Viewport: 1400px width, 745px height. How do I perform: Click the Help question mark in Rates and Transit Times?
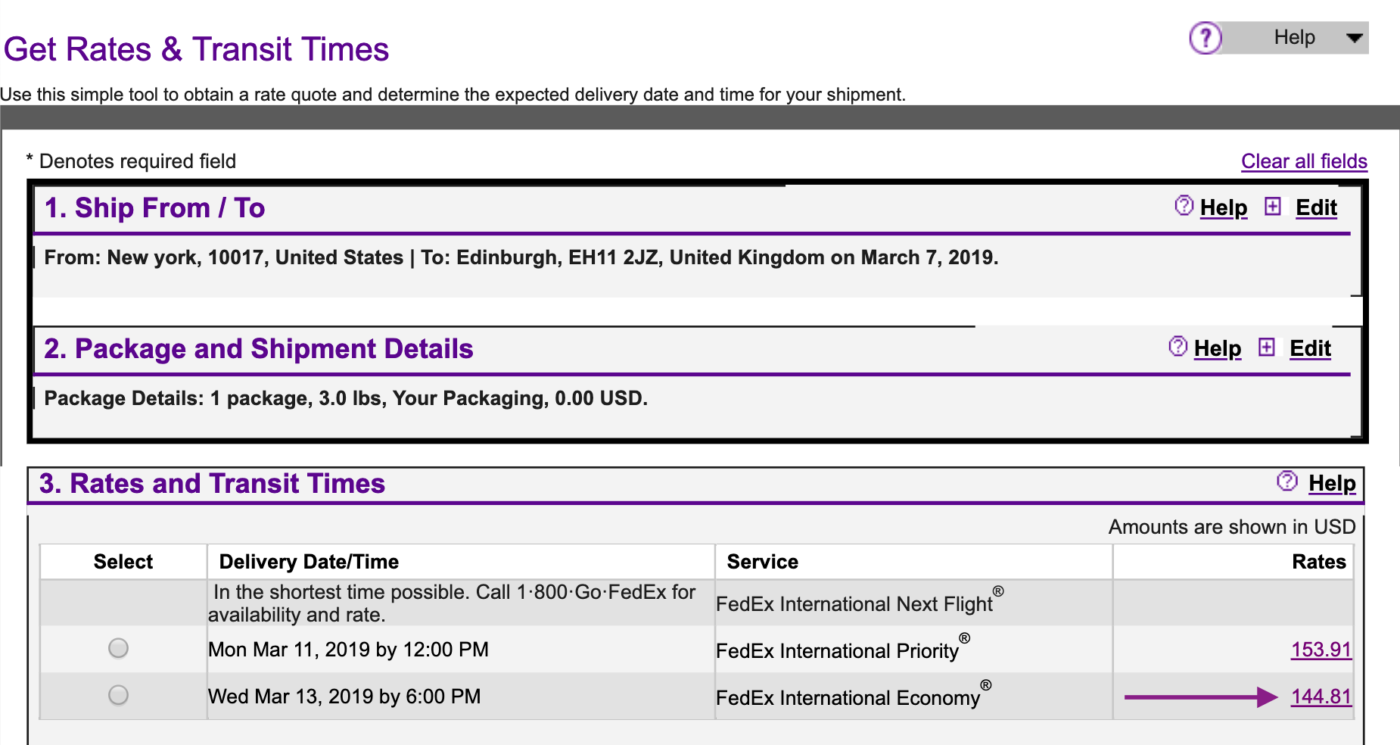pyautogui.click(x=1288, y=483)
